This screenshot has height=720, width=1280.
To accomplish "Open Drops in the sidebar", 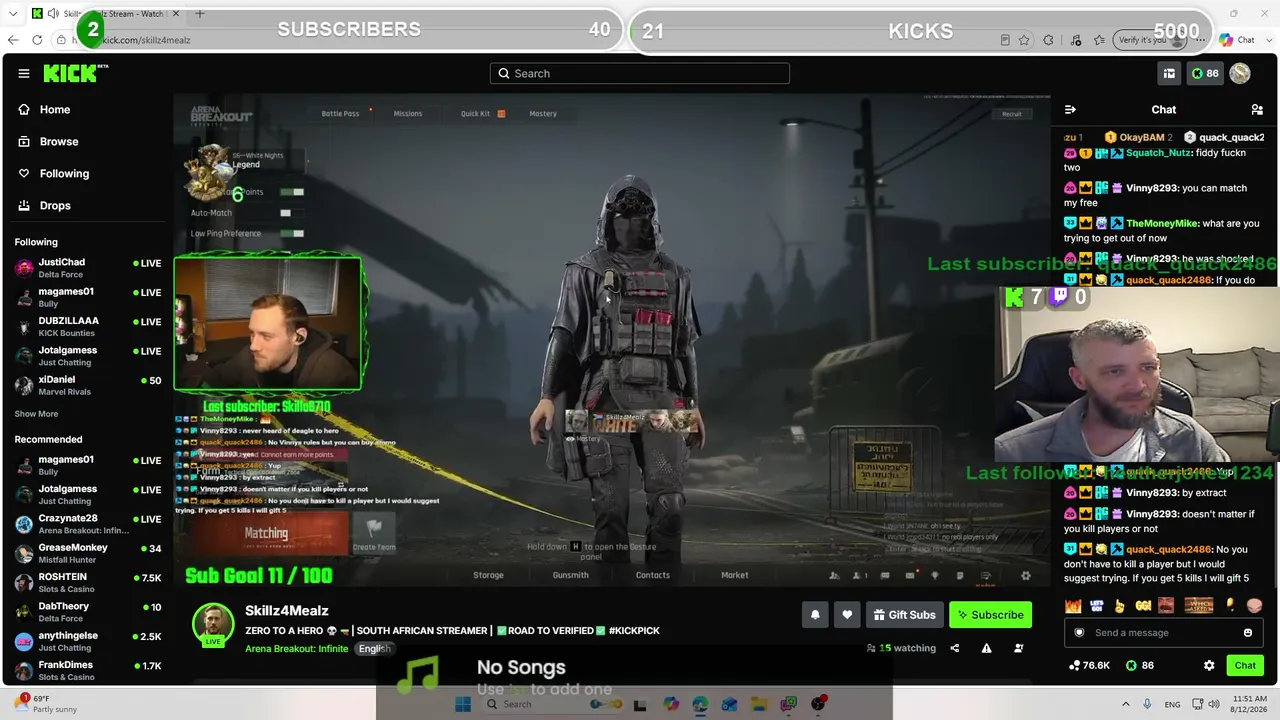I will (x=55, y=205).
